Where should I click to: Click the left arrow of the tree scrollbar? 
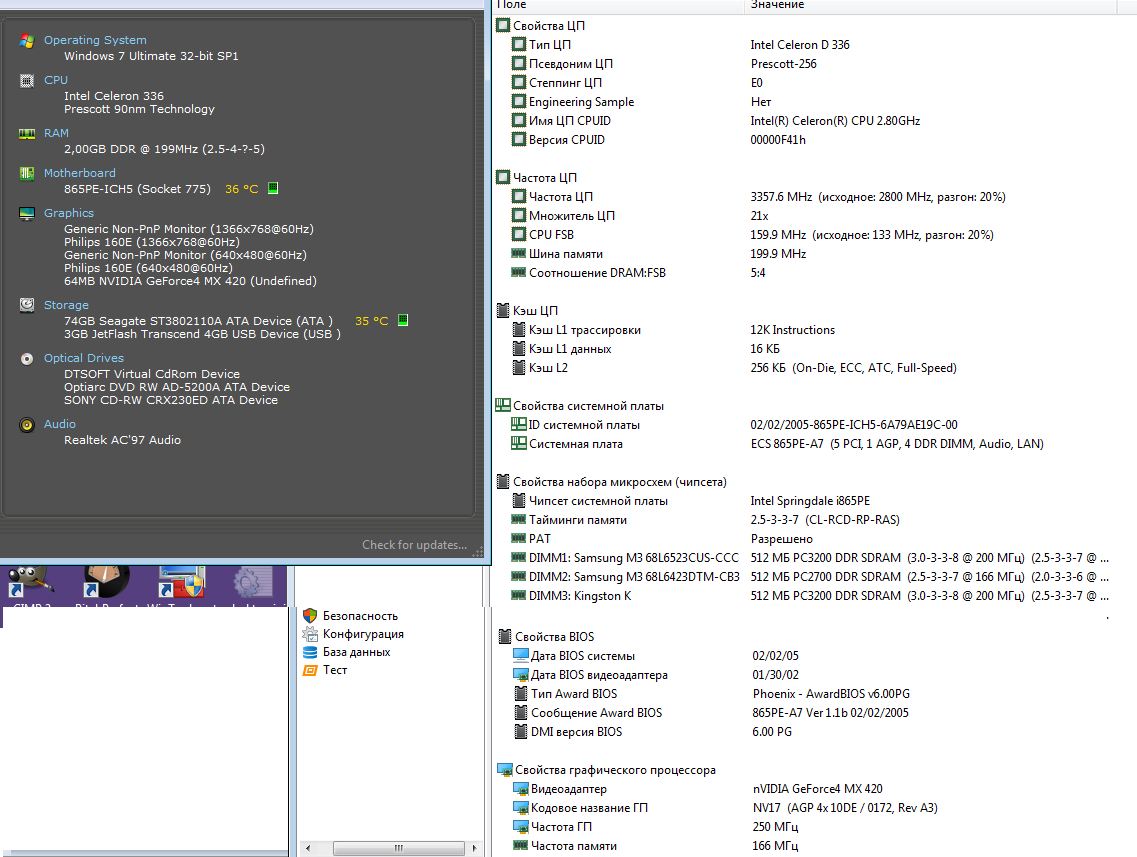(308, 848)
